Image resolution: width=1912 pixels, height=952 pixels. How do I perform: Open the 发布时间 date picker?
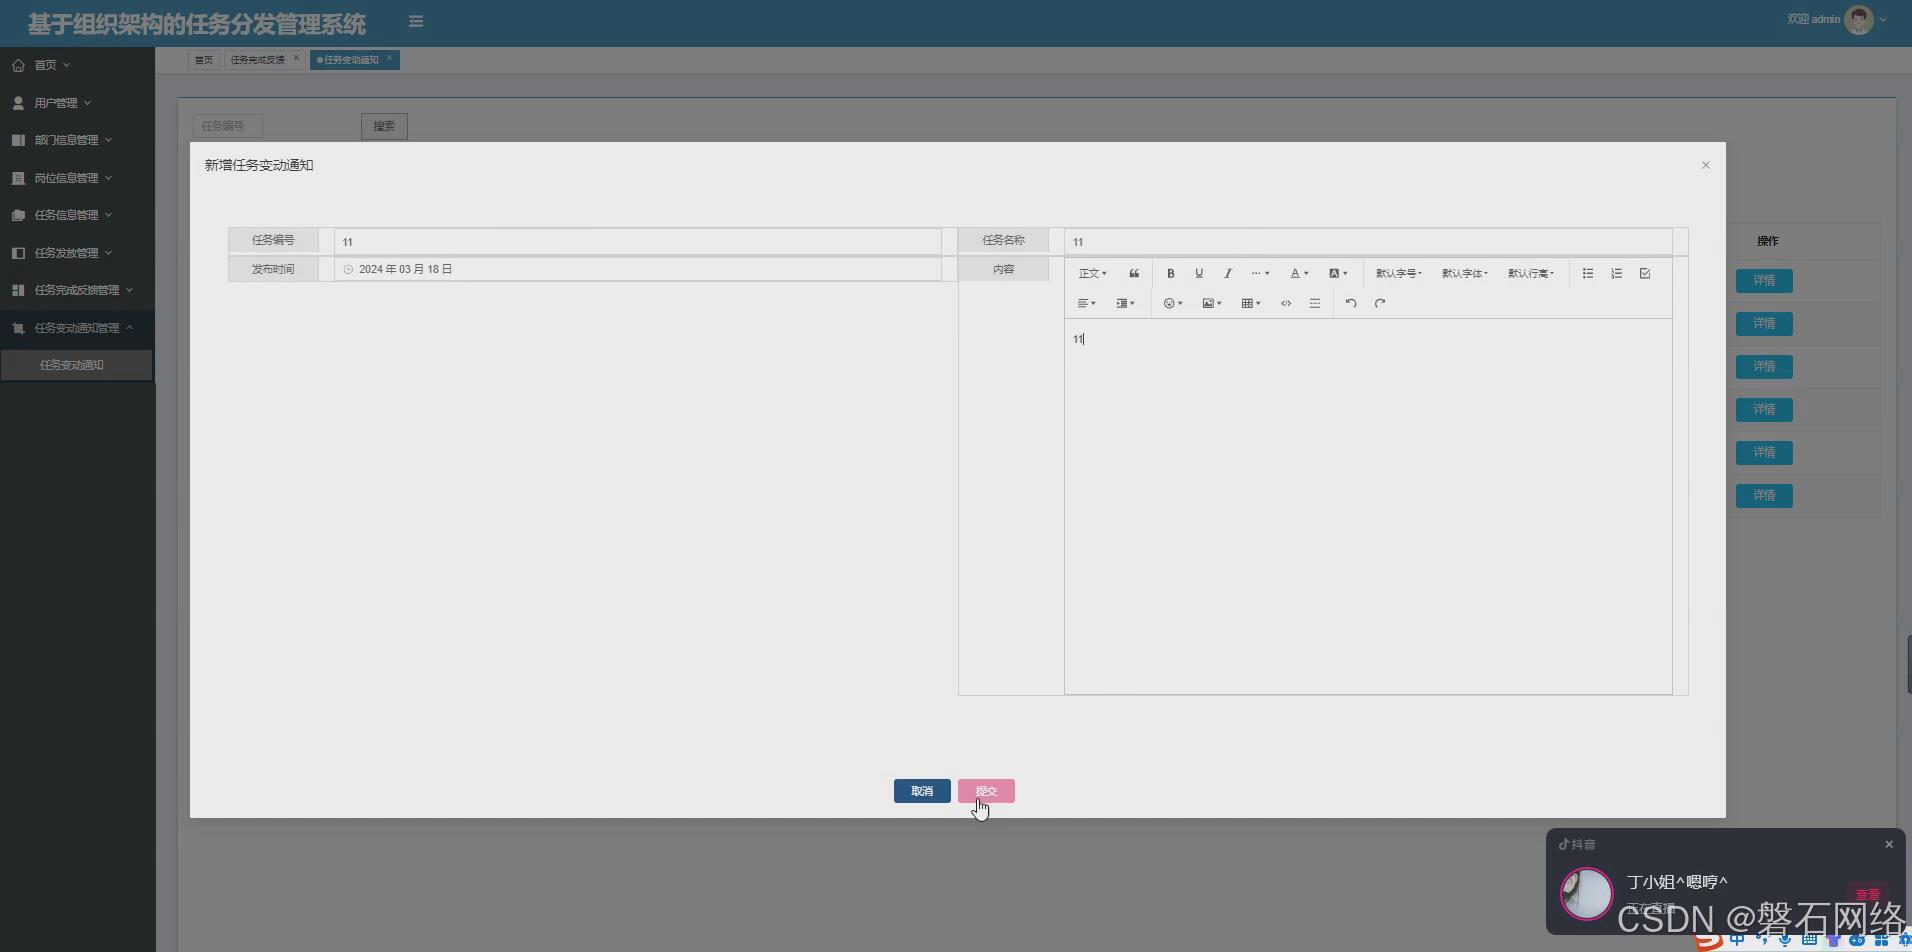coord(637,269)
